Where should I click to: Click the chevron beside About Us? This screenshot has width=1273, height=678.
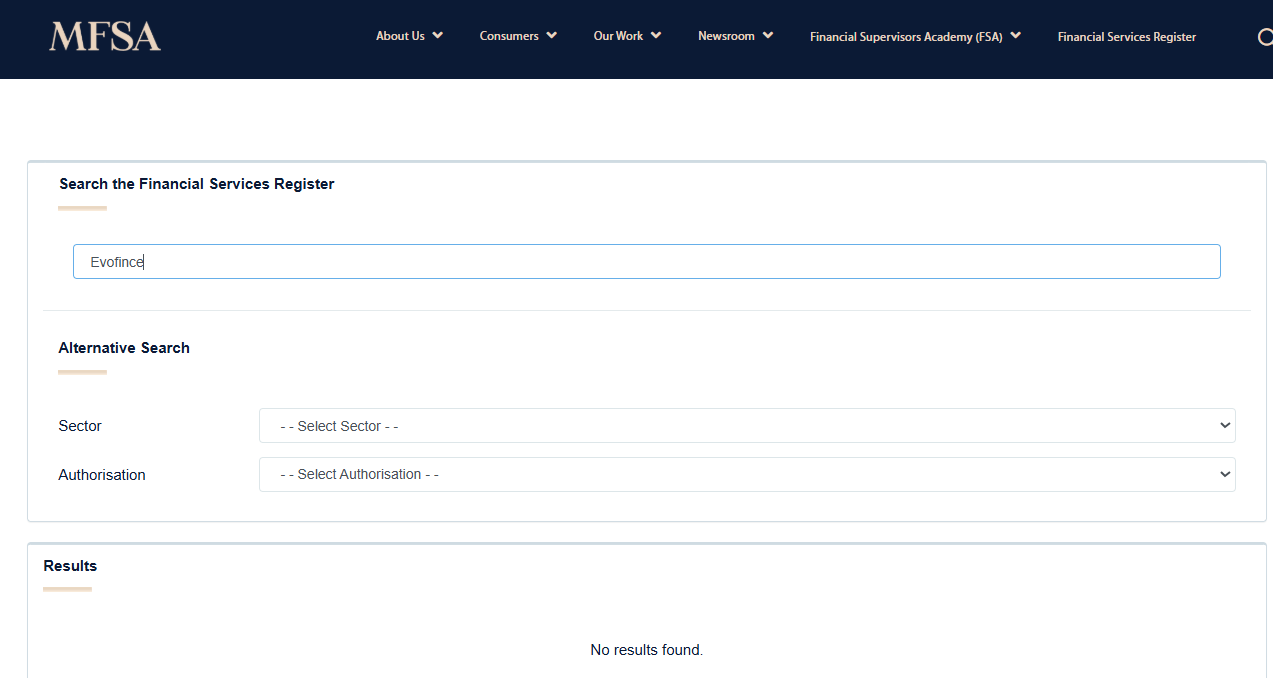(438, 35)
